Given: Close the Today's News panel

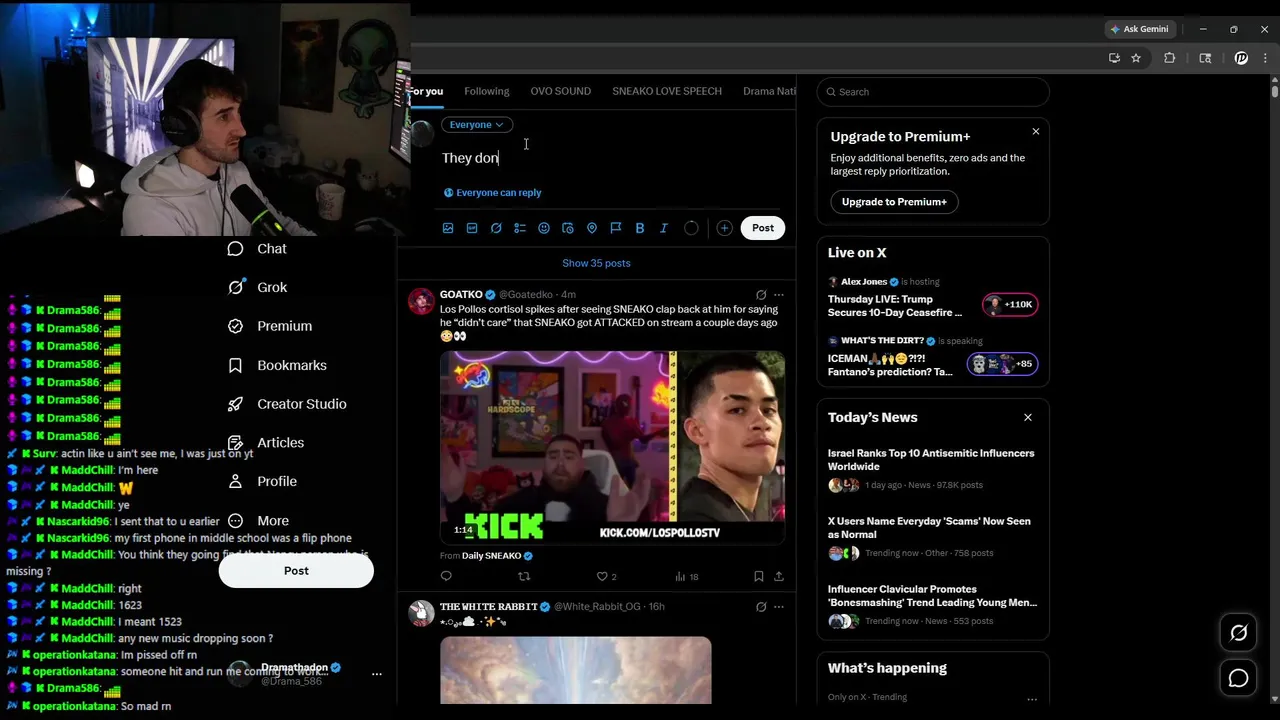Looking at the screenshot, I should 1028,418.
